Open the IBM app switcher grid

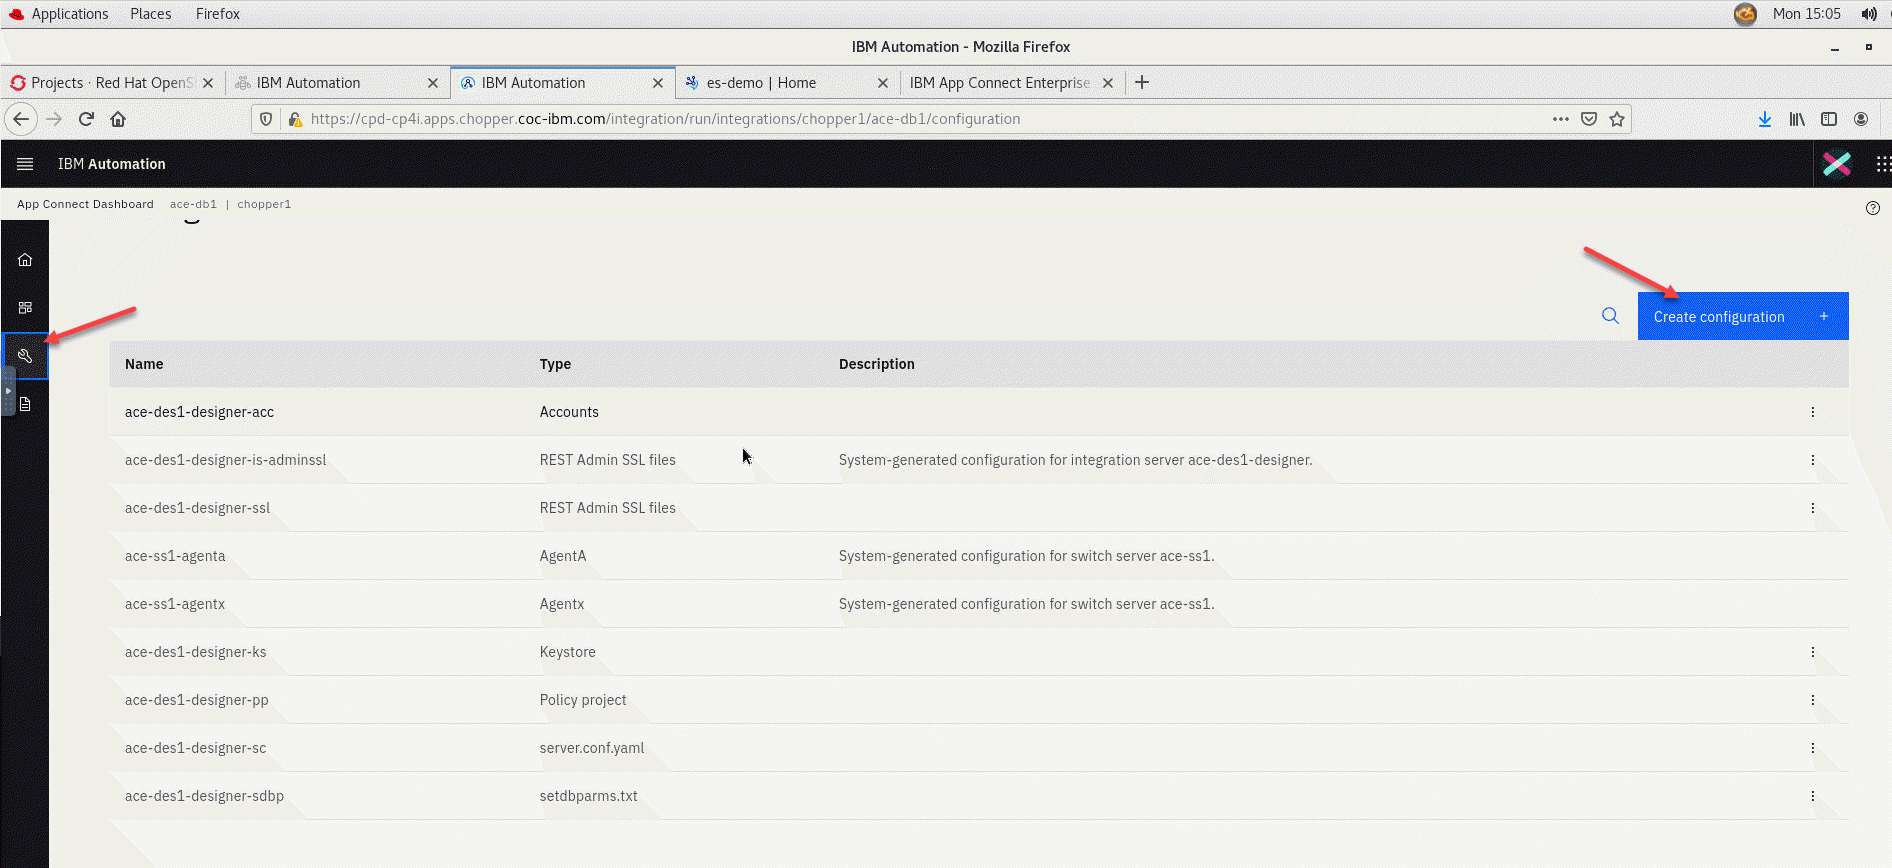[x=1882, y=164]
